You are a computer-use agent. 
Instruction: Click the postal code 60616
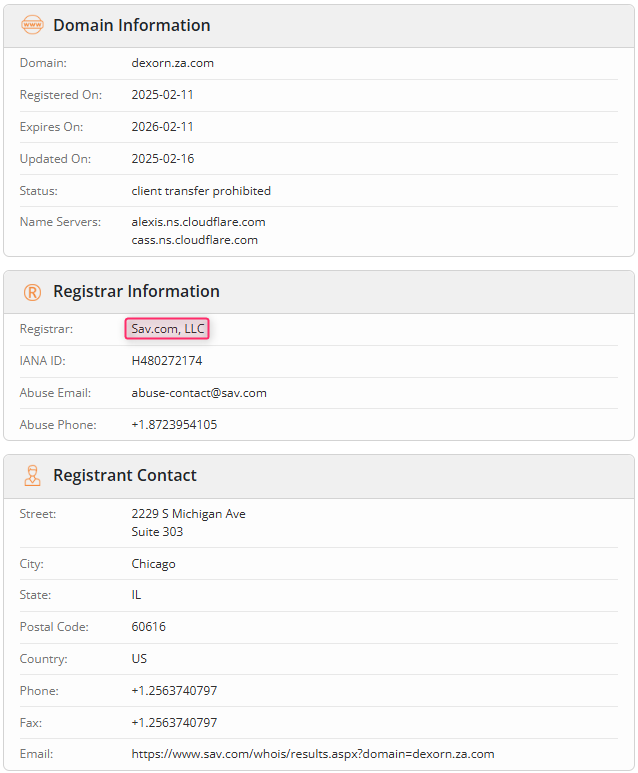coord(148,627)
